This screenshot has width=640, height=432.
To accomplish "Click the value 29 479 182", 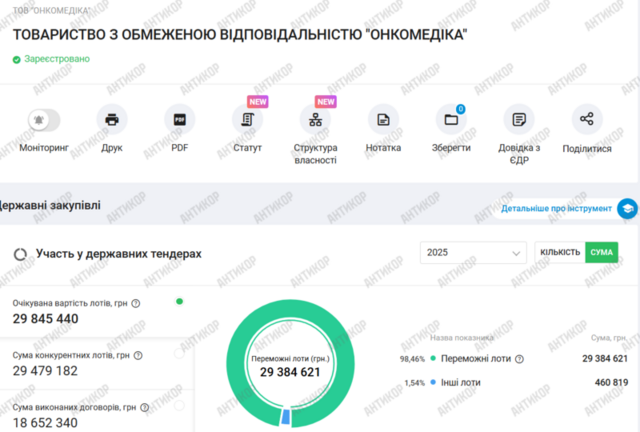I will (45, 371).
